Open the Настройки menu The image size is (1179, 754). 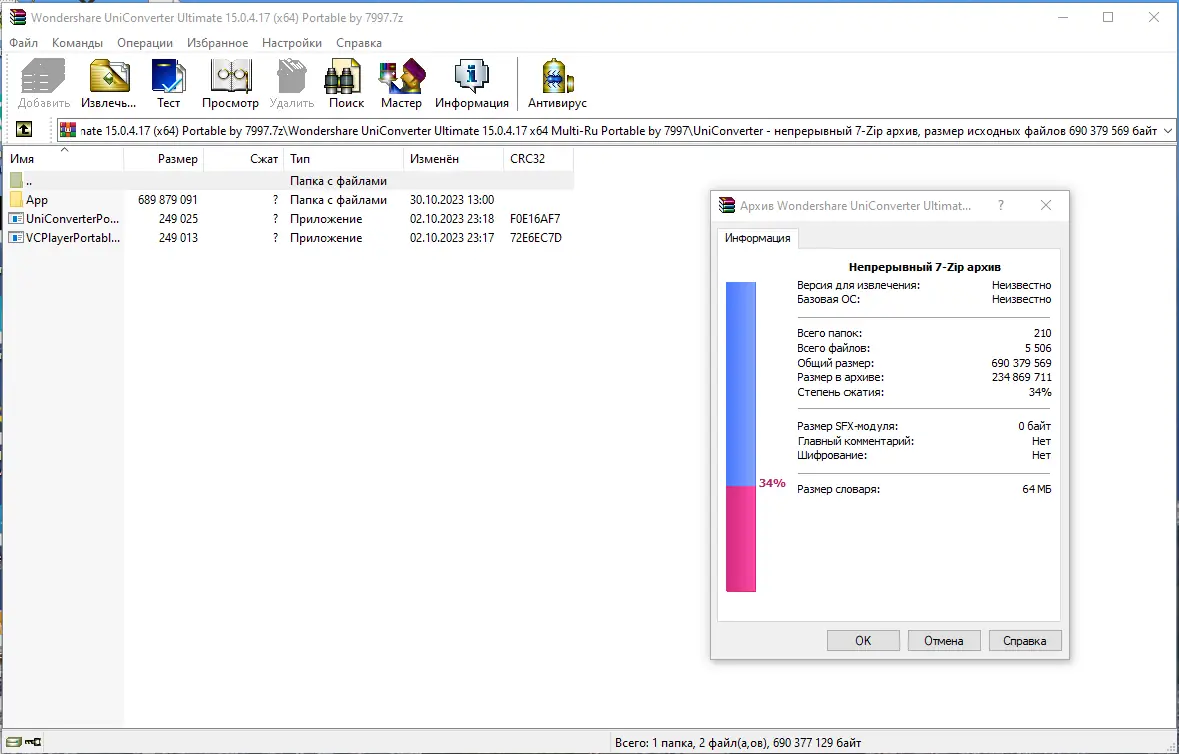[291, 43]
